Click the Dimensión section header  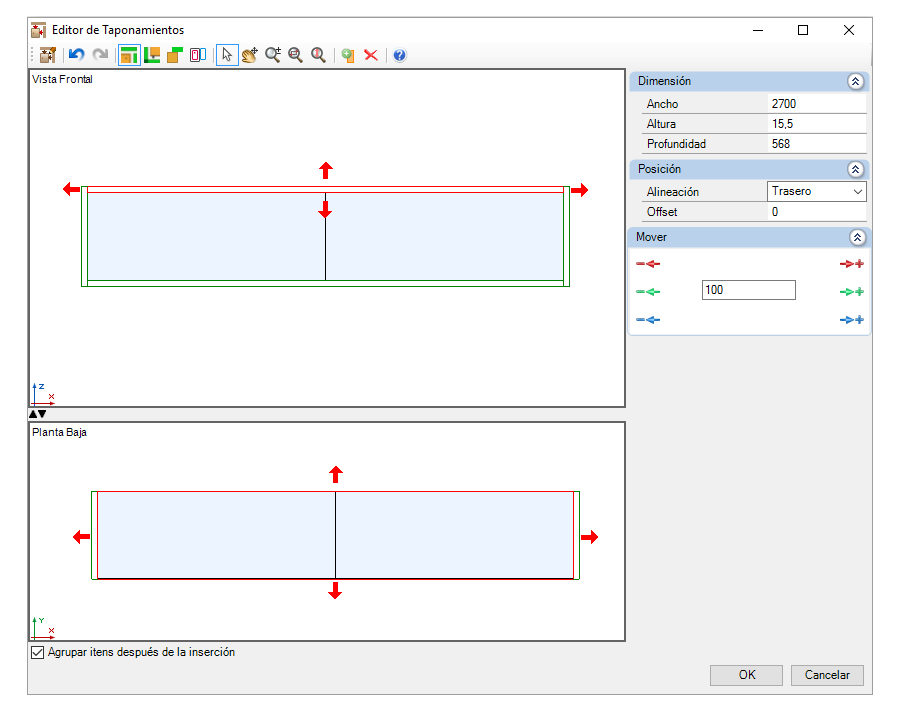(749, 81)
